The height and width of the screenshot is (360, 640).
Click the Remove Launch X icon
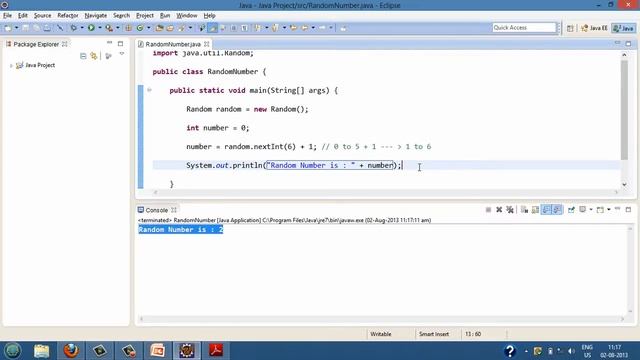click(499, 210)
